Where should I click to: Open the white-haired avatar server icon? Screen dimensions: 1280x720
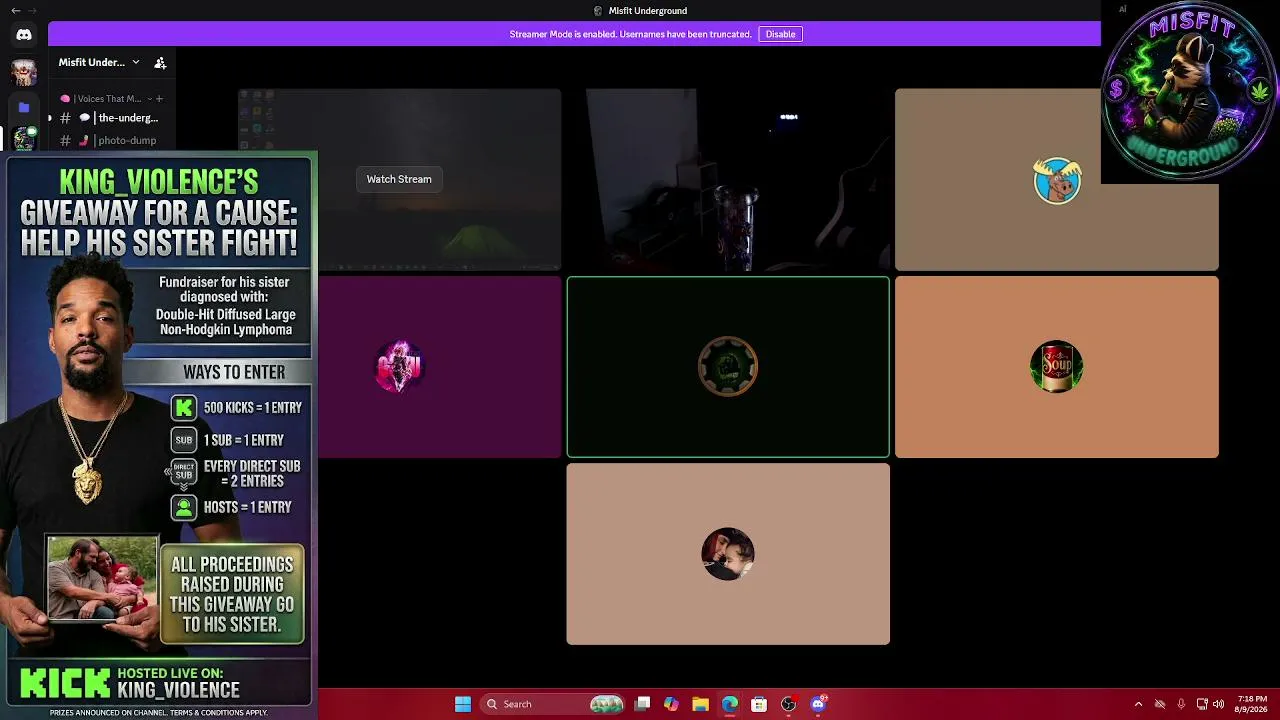click(x=24, y=71)
